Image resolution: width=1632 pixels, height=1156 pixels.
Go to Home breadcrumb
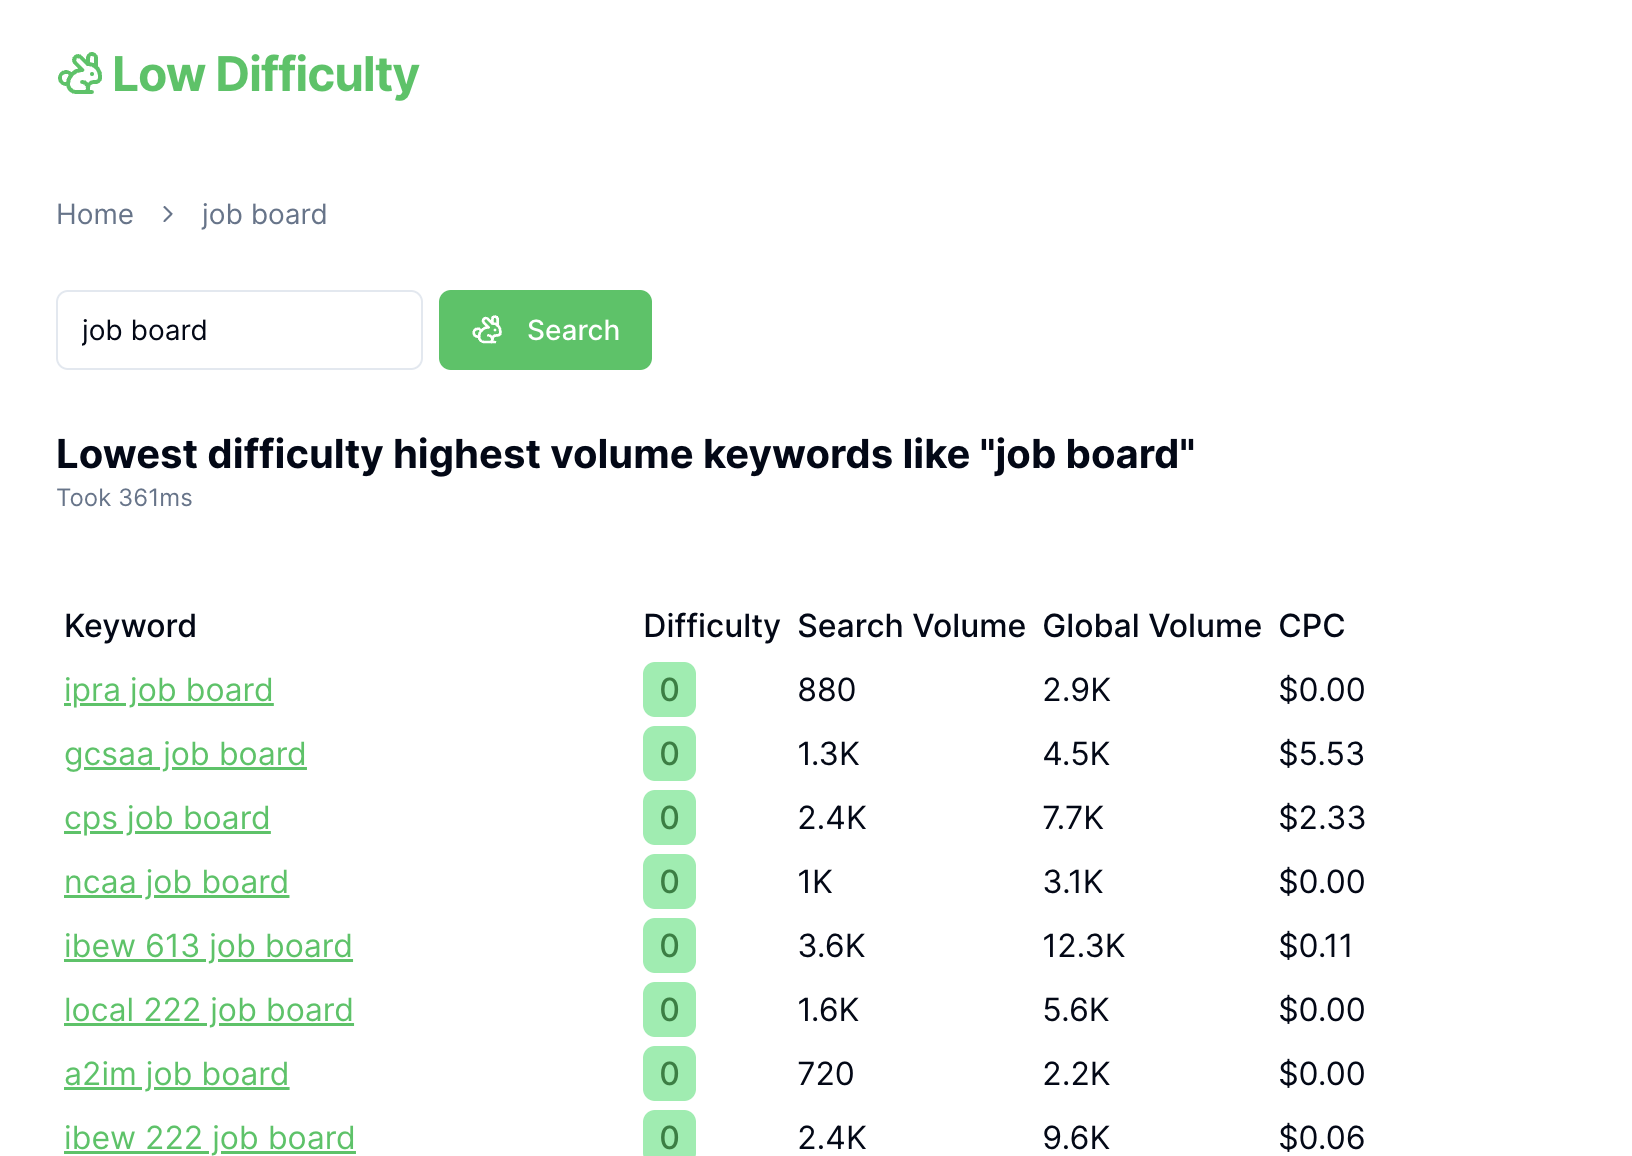tap(95, 214)
